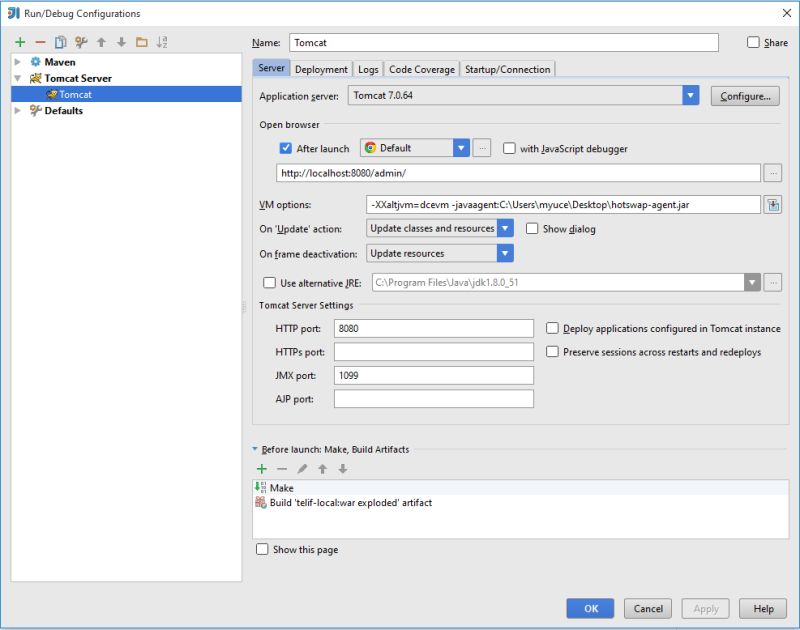Enable Preserve sessions across restarts and redeploys

point(552,351)
